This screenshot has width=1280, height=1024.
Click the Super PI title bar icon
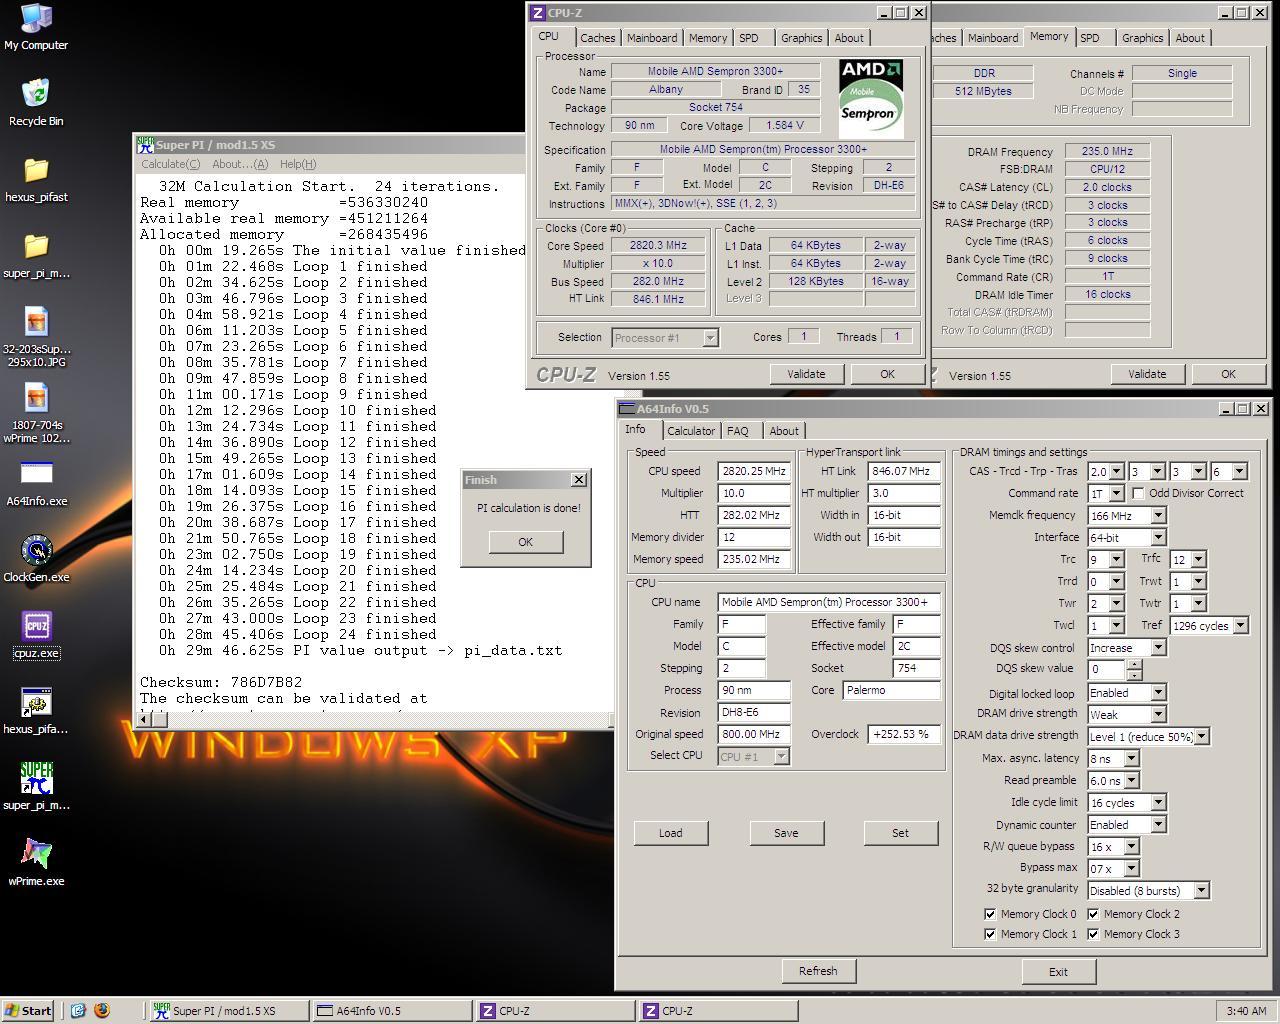coord(146,145)
